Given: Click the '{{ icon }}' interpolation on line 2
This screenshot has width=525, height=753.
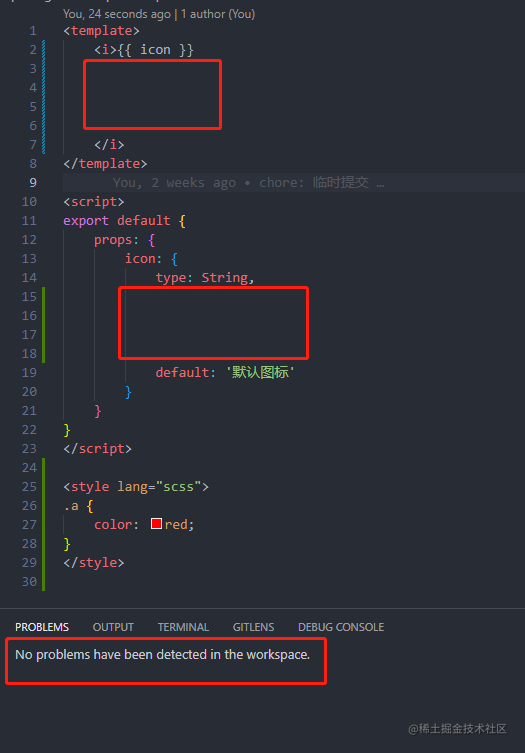Looking at the screenshot, I should click(x=155, y=49).
